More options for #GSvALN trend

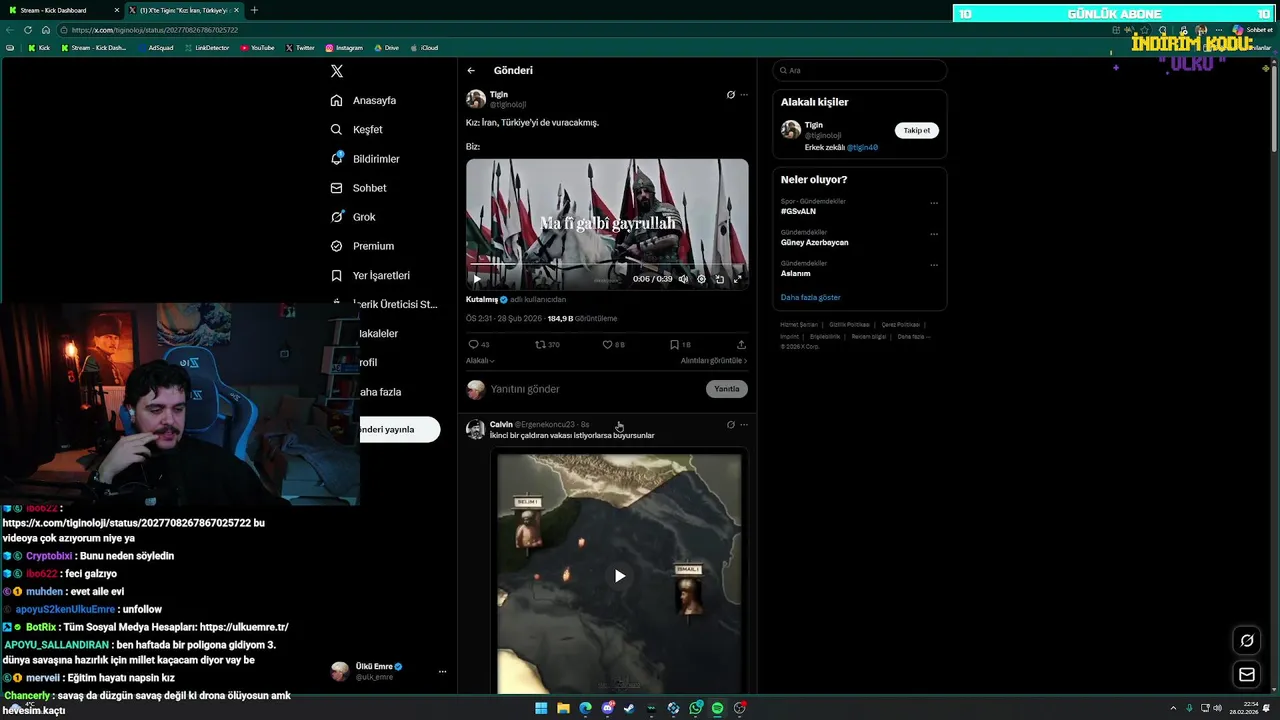pyautogui.click(x=934, y=203)
